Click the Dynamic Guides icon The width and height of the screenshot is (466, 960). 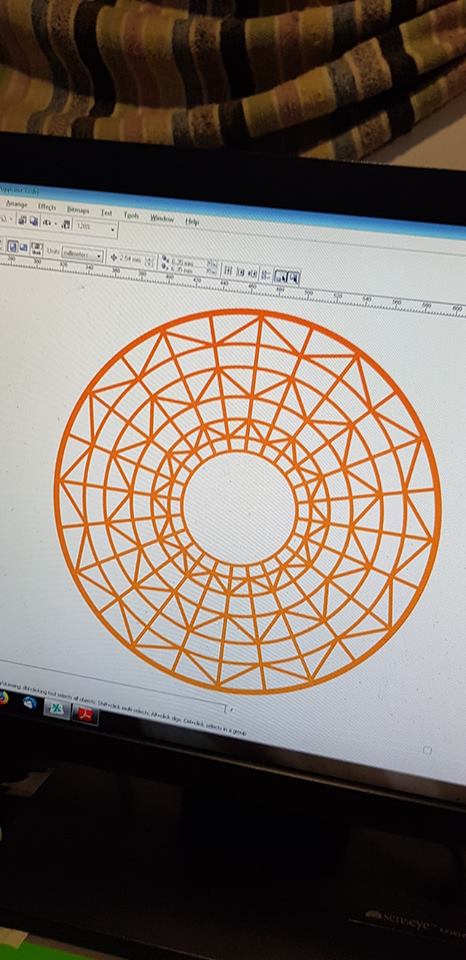point(265,275)
